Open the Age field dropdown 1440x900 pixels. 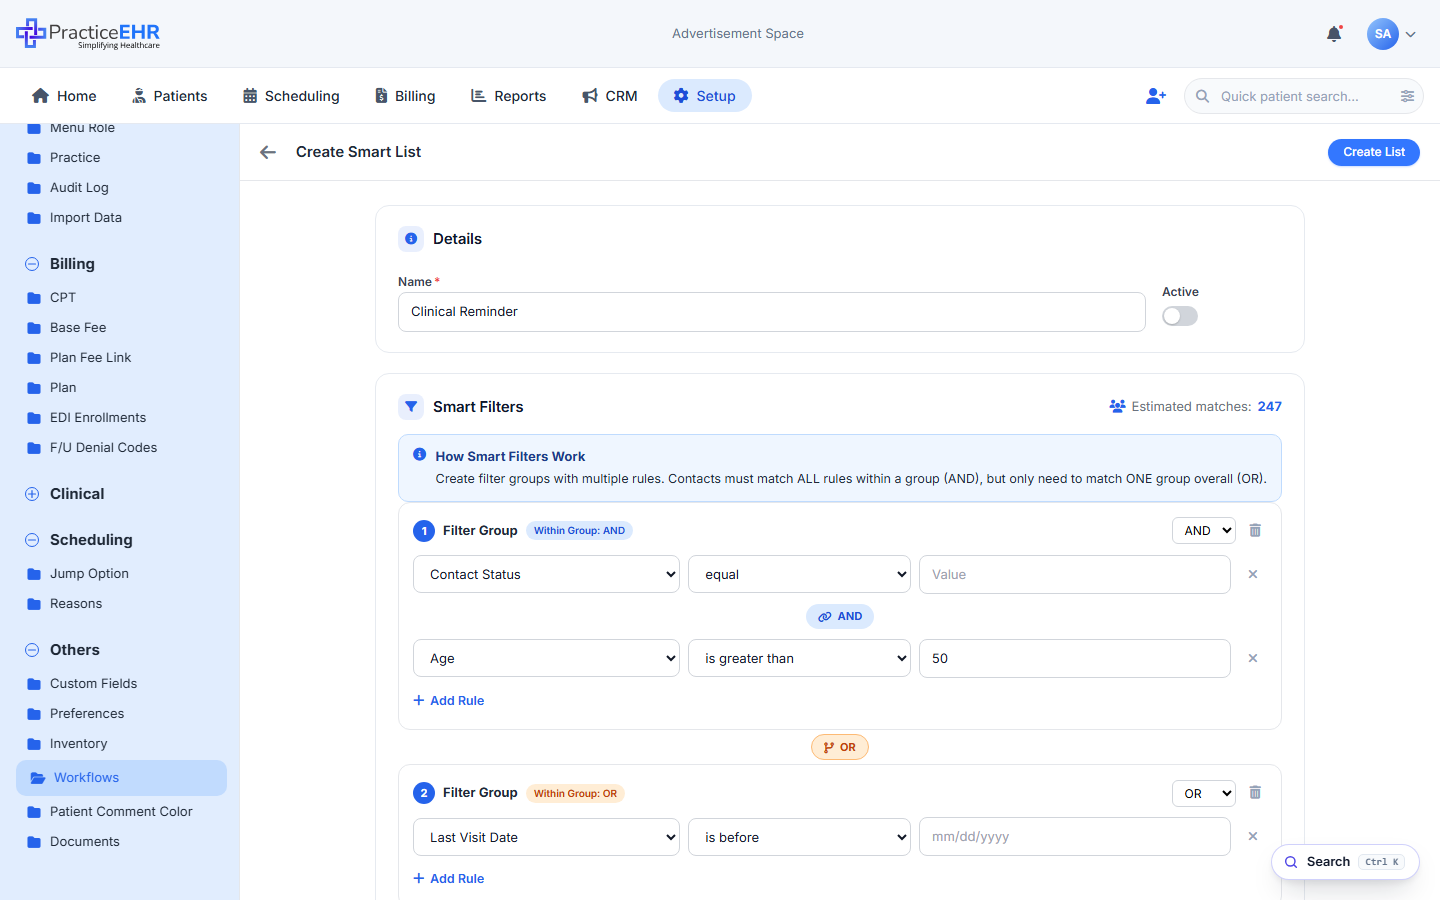point(546,658)
